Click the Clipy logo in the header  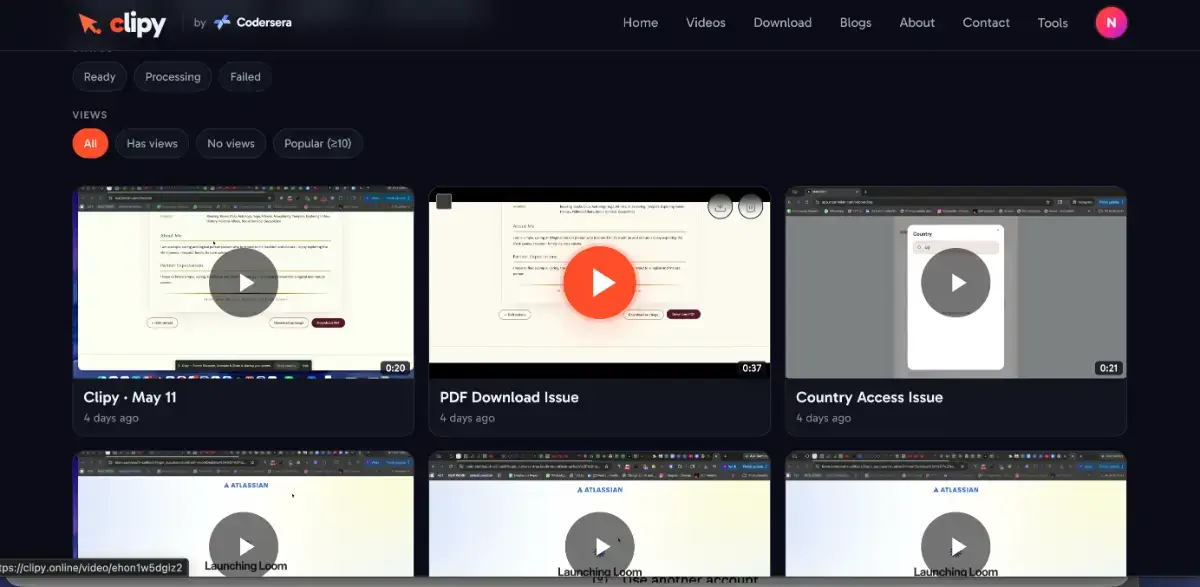[122, 23]
